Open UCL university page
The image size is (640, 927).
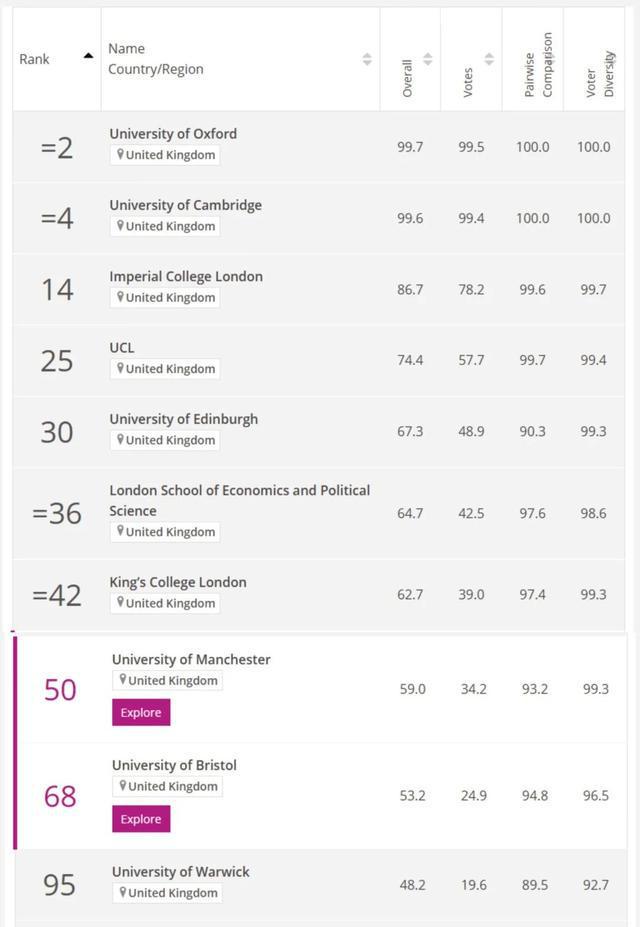coord(122,348)
